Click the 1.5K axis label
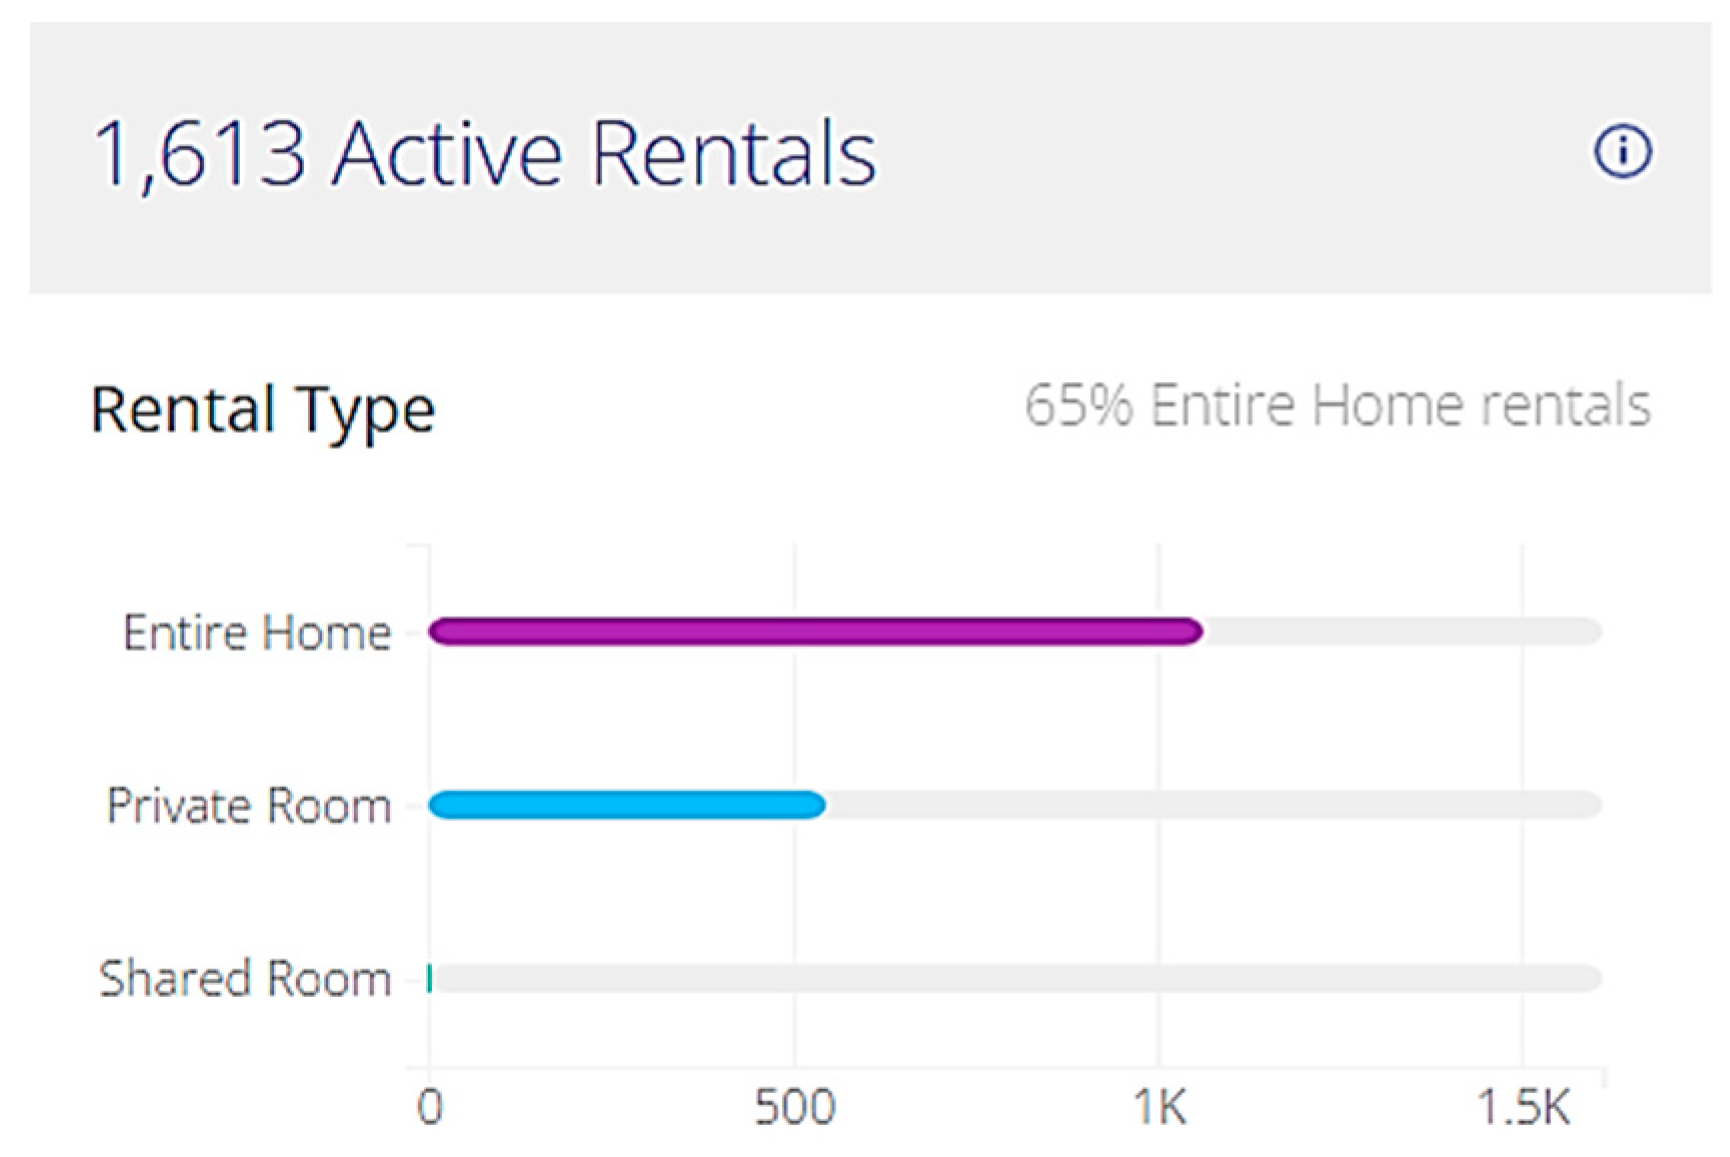The width and height of the screenshot is (1730, 1157). click(x=1523, y=1108)
